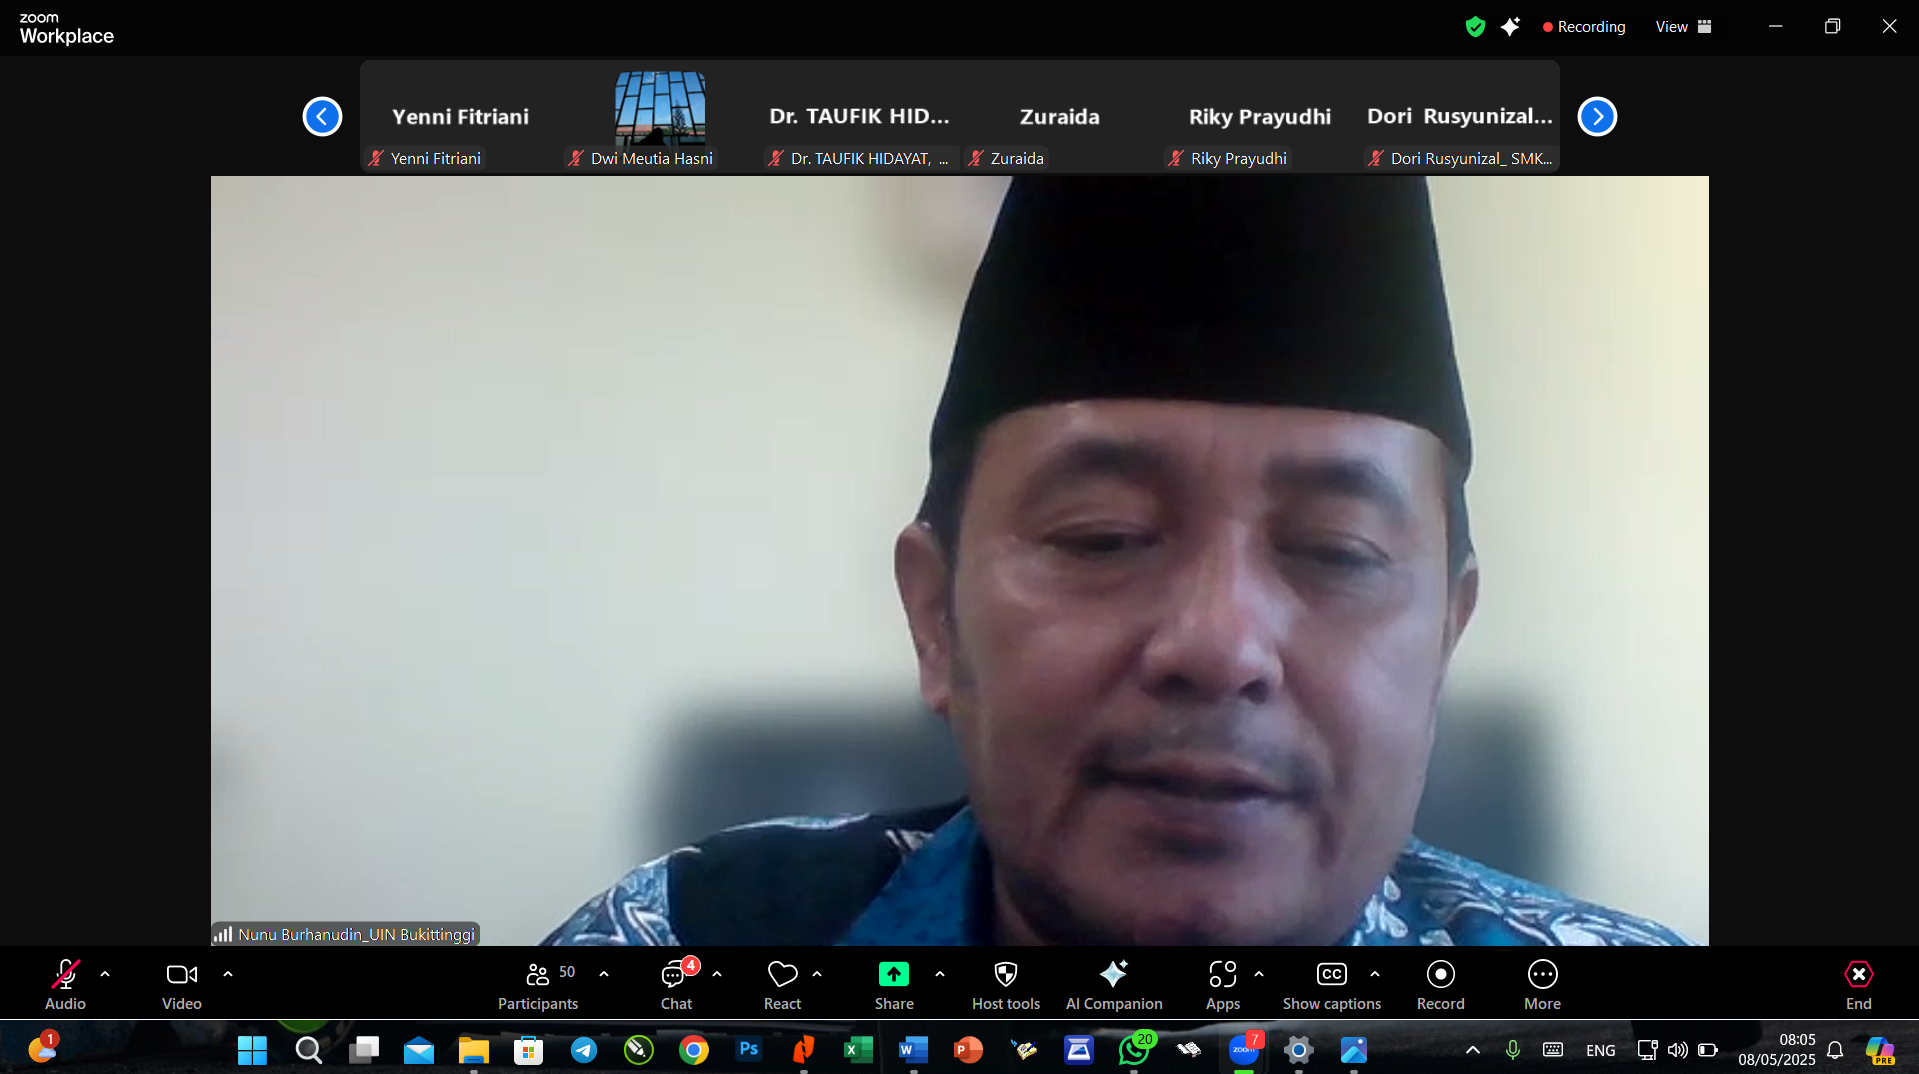
Task: Expand the captions options arrow
Action: 1375,974
